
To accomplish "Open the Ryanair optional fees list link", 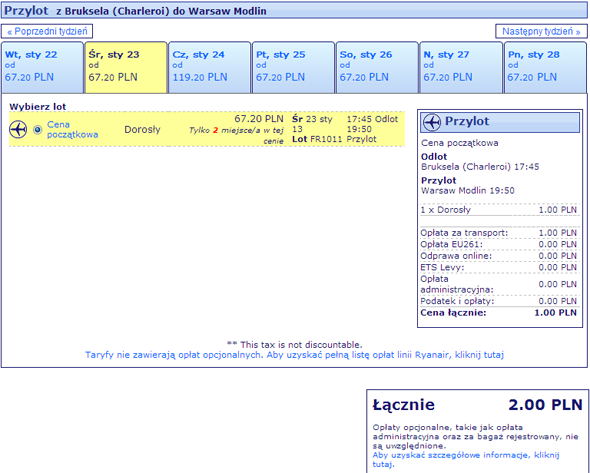I will pos(294,355).
